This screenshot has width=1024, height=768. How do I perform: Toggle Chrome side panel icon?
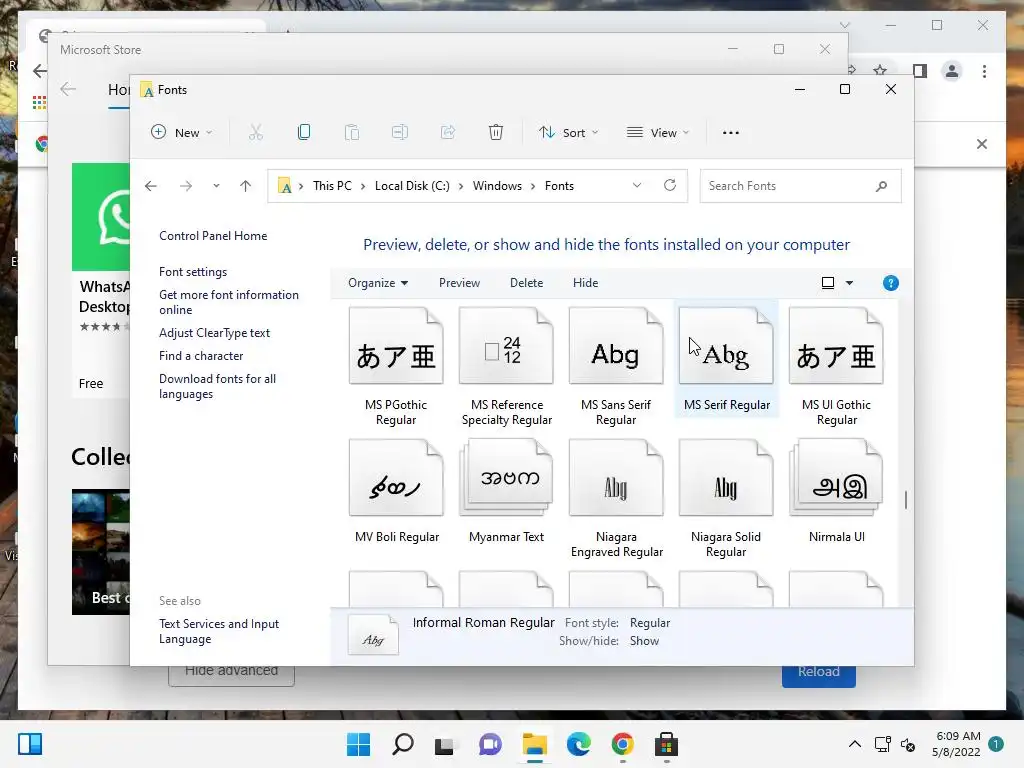pos(920,71)
